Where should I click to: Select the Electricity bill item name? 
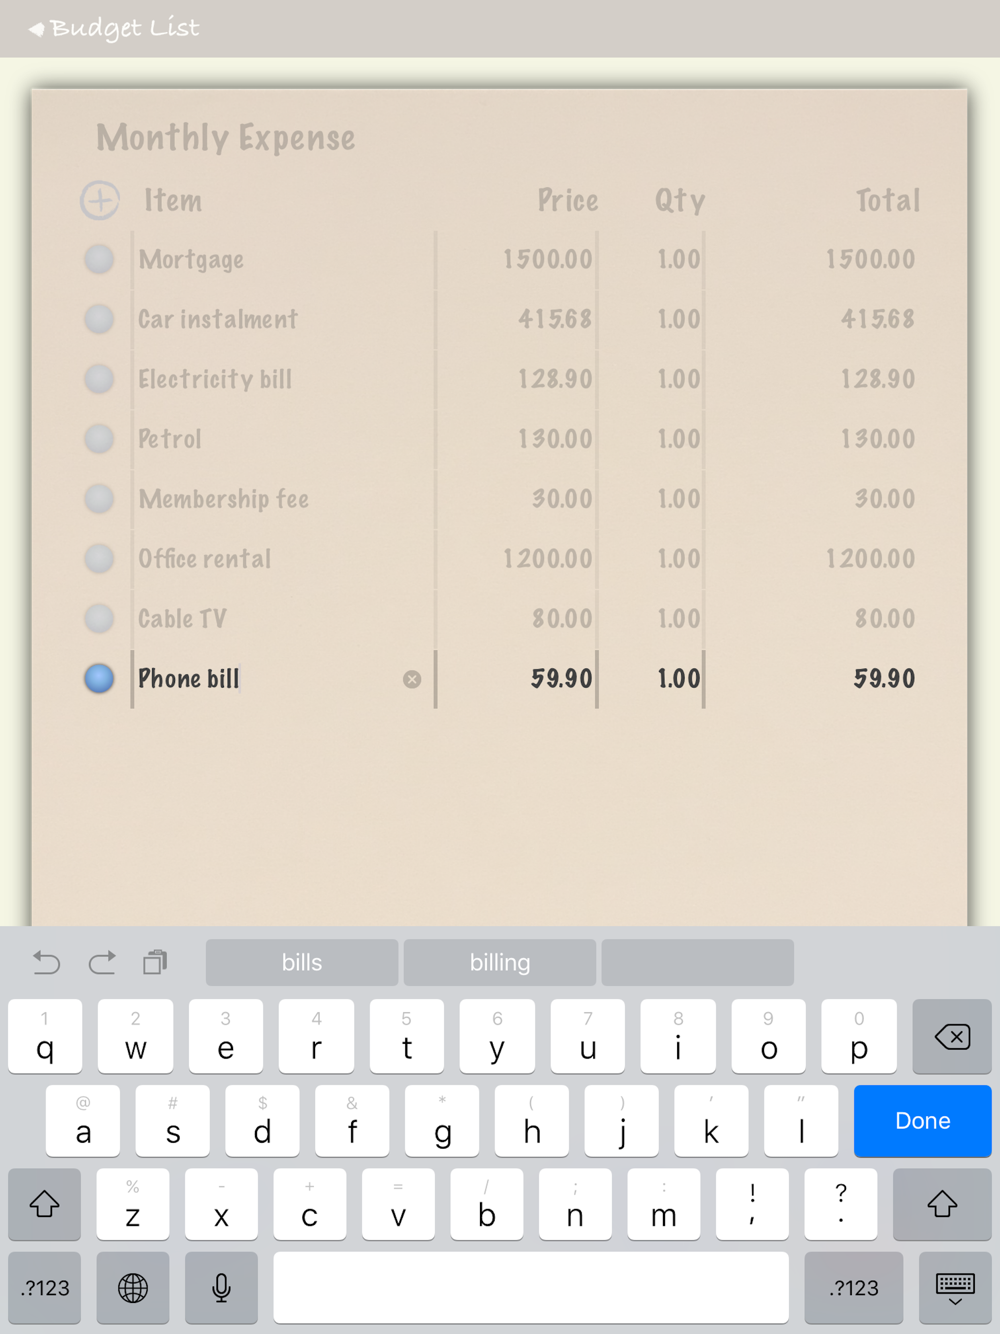coord(215,379)
